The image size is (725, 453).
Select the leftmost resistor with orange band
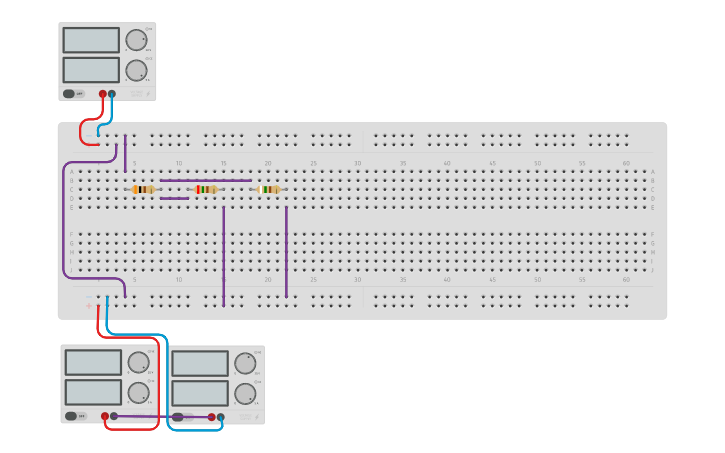point(143,189)
